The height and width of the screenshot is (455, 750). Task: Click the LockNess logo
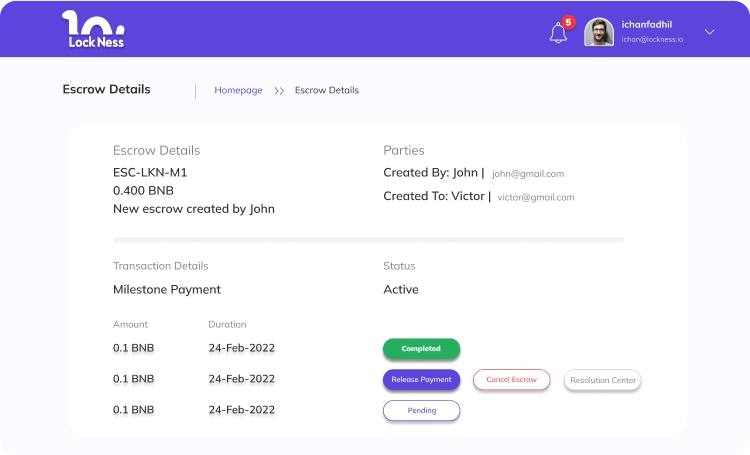(x=92, y=29)
